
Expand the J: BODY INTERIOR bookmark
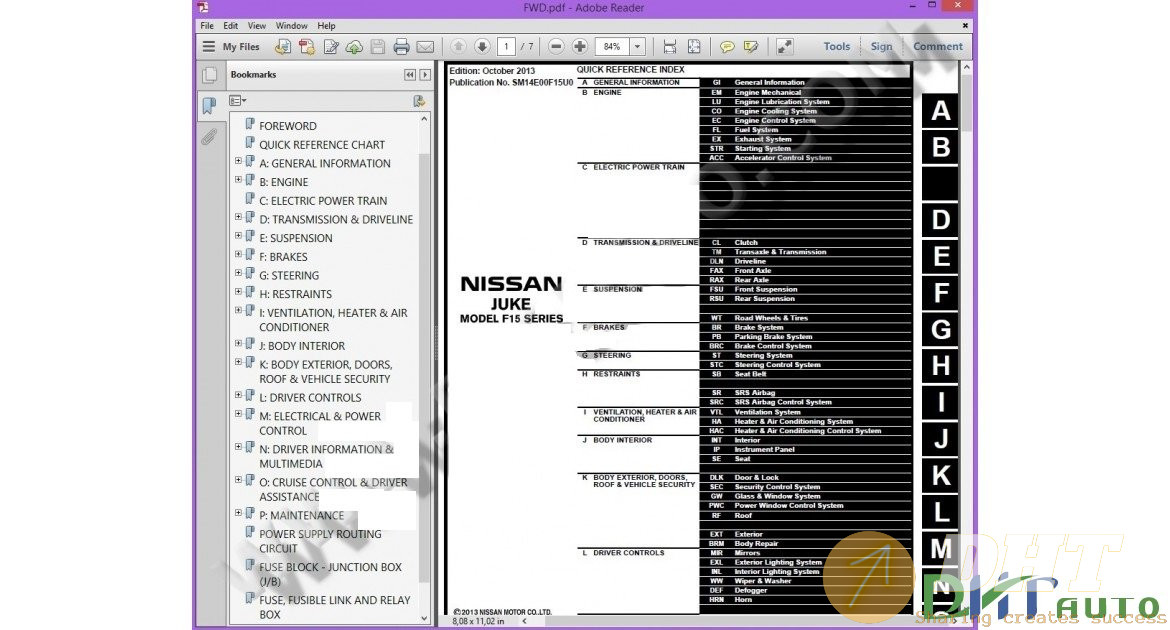[238, 343]
